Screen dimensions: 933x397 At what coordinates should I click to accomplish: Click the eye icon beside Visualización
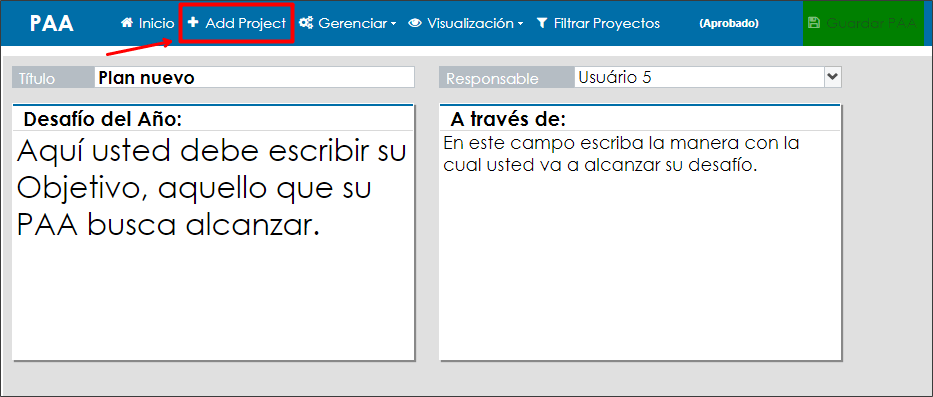coord(415,23)
